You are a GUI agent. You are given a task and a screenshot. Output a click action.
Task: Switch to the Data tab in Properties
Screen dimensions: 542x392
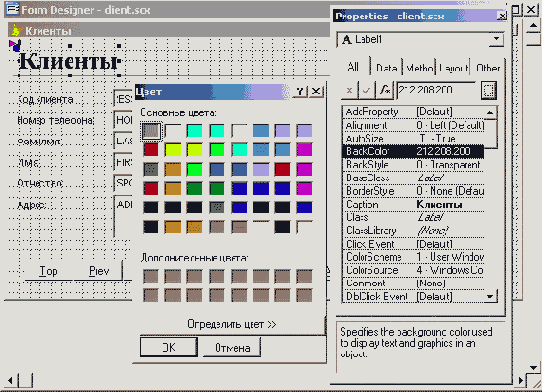(x=386, y=67)
